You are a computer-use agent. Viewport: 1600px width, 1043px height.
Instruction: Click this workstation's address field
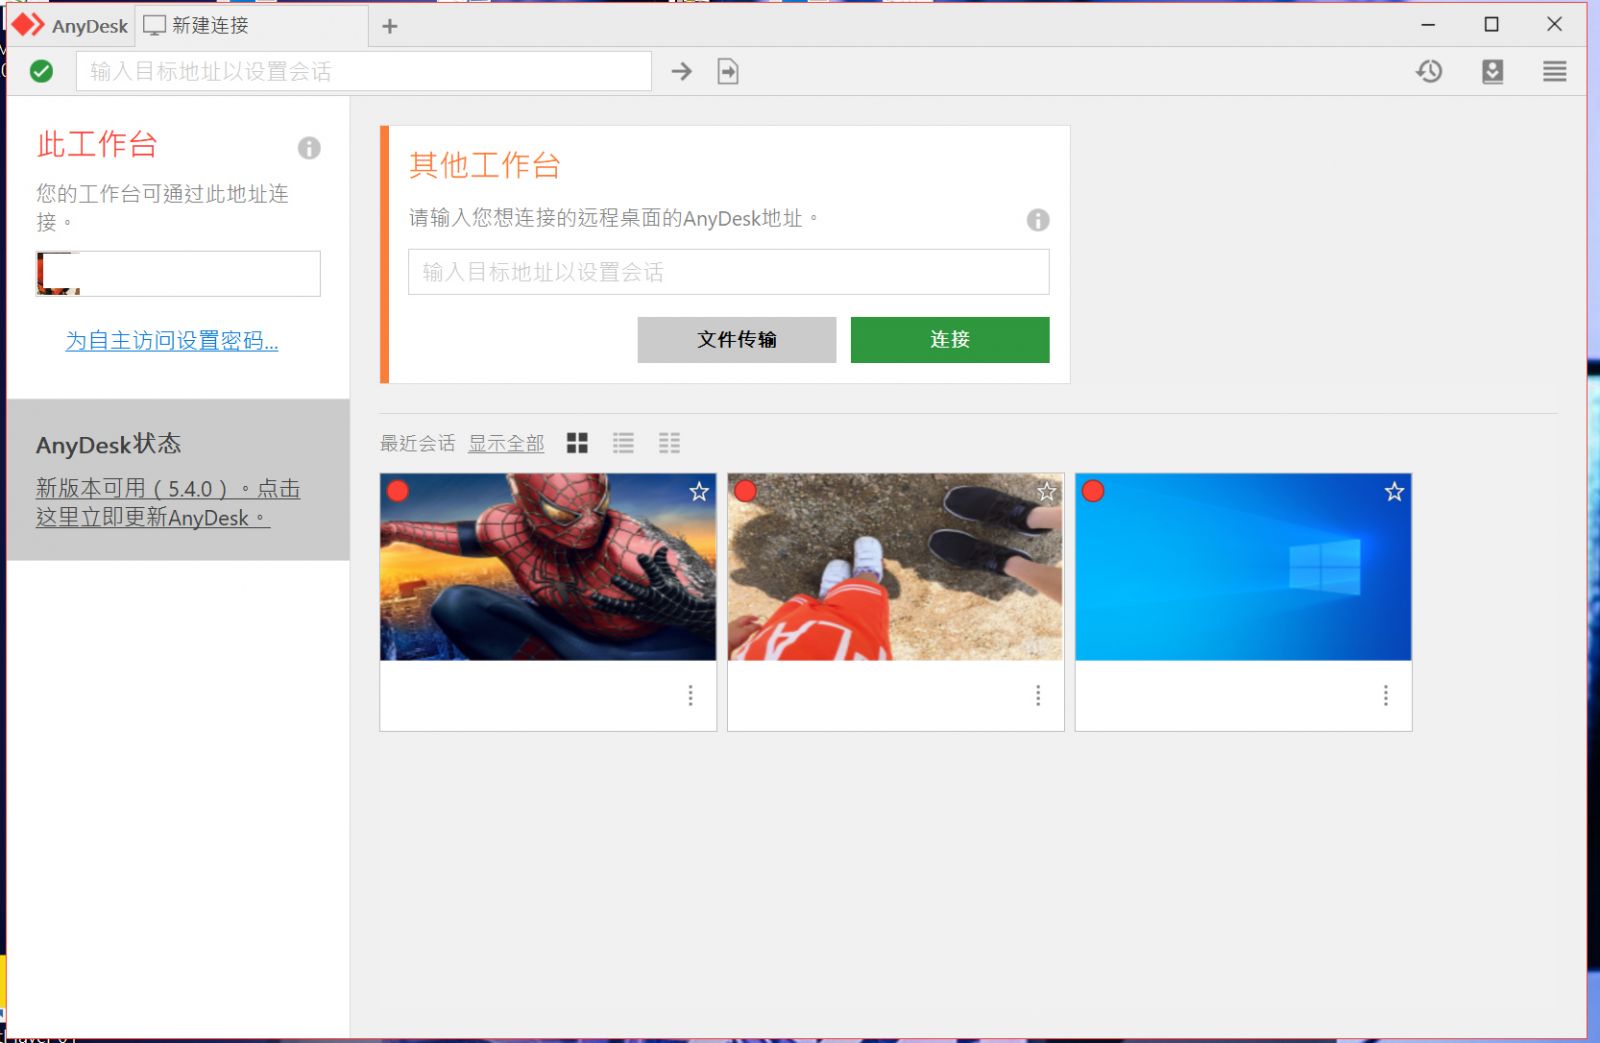(x=178, y=274)
